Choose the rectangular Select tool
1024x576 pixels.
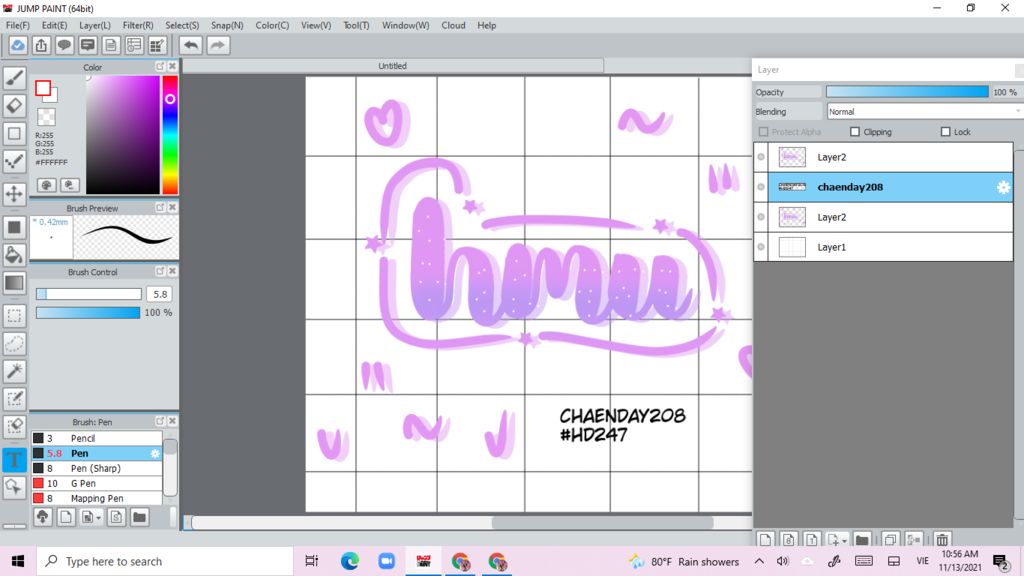click(14, 315)
